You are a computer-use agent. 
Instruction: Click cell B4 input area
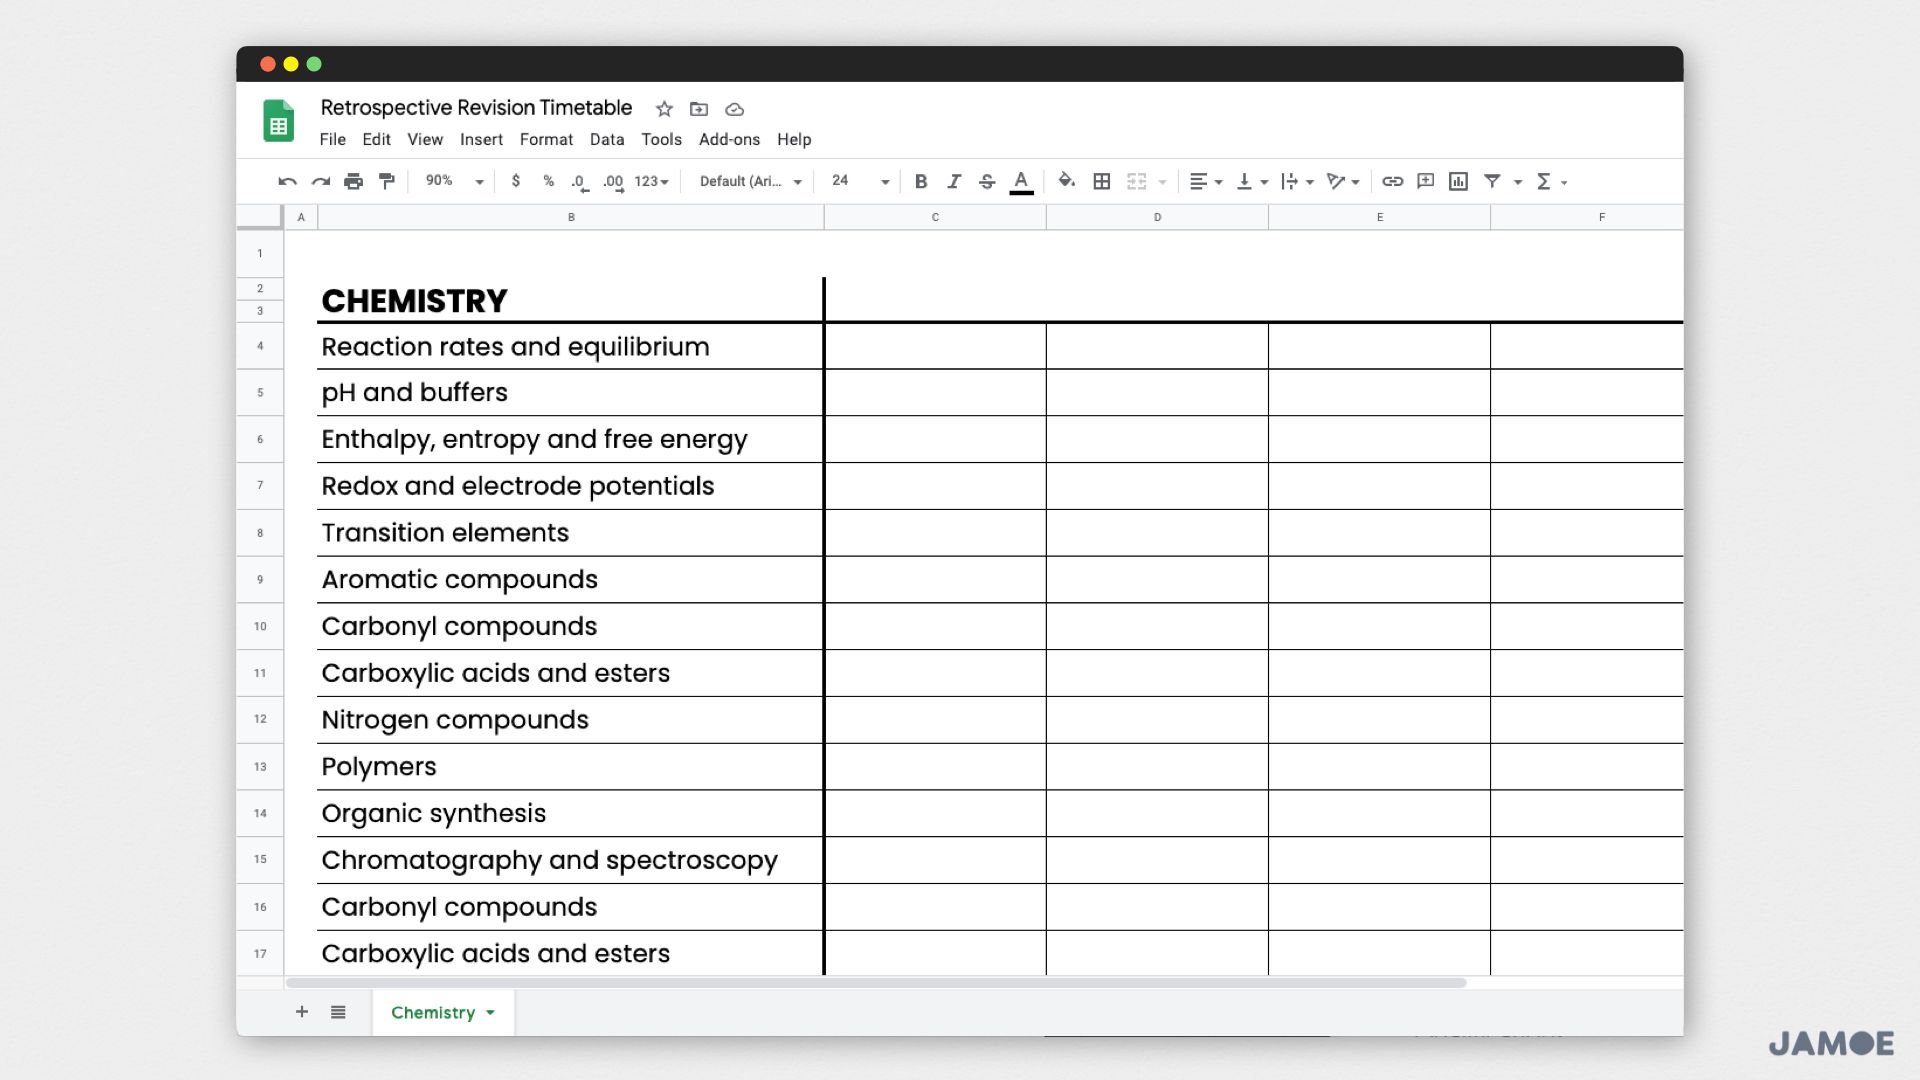(x=572, y=345)
